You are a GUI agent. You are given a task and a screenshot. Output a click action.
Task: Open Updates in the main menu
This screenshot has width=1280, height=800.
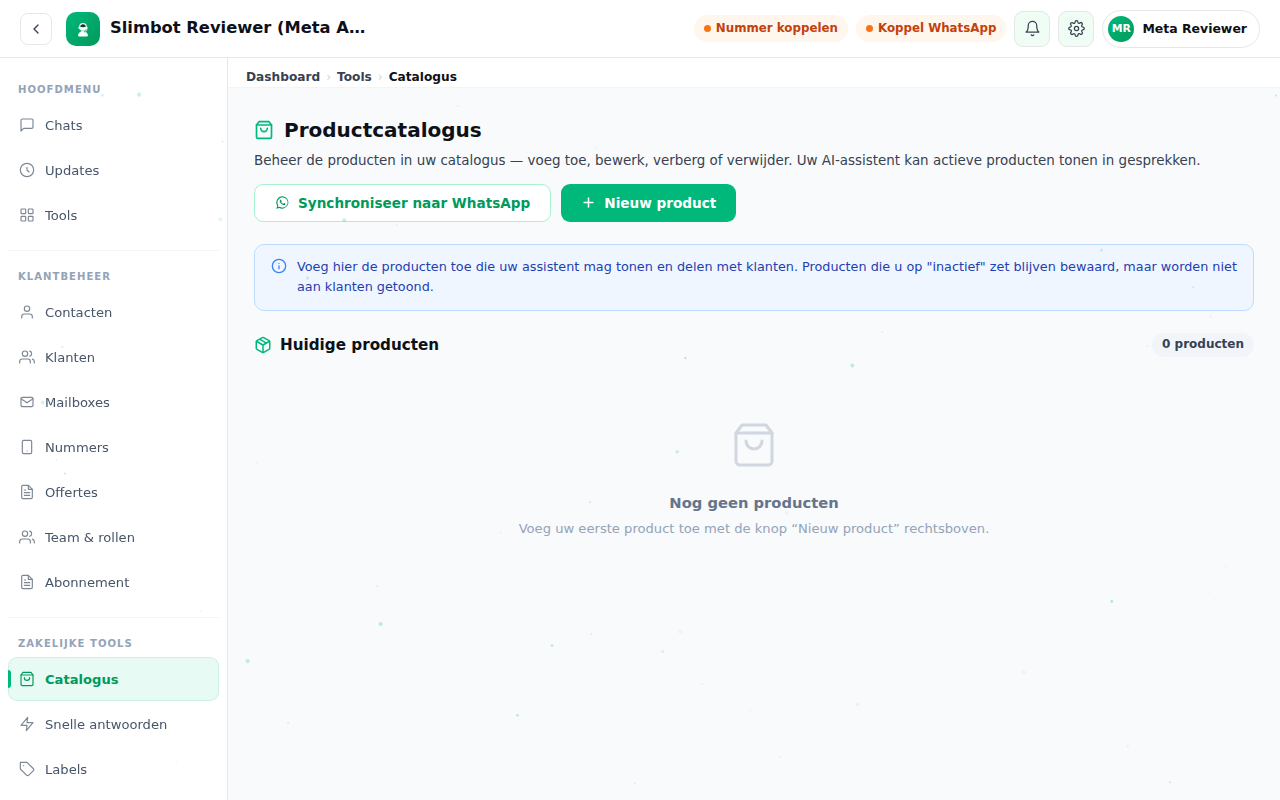click(x=113, y=170)
